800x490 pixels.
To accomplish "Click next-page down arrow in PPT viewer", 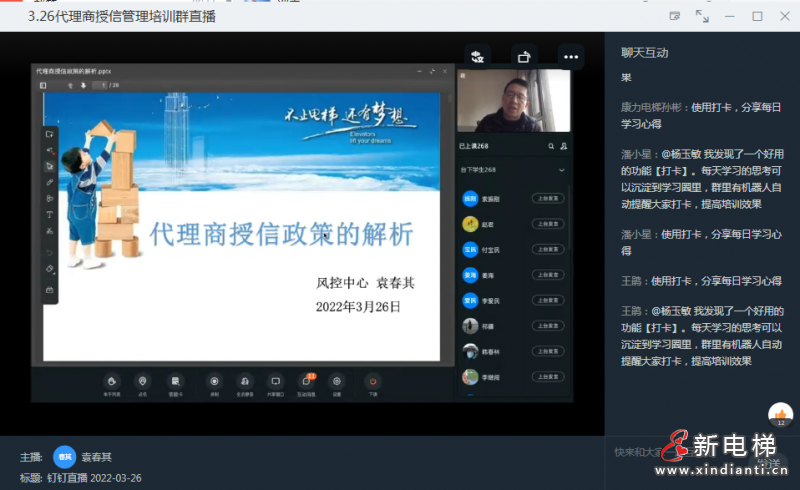I will (x=83, y=86).
